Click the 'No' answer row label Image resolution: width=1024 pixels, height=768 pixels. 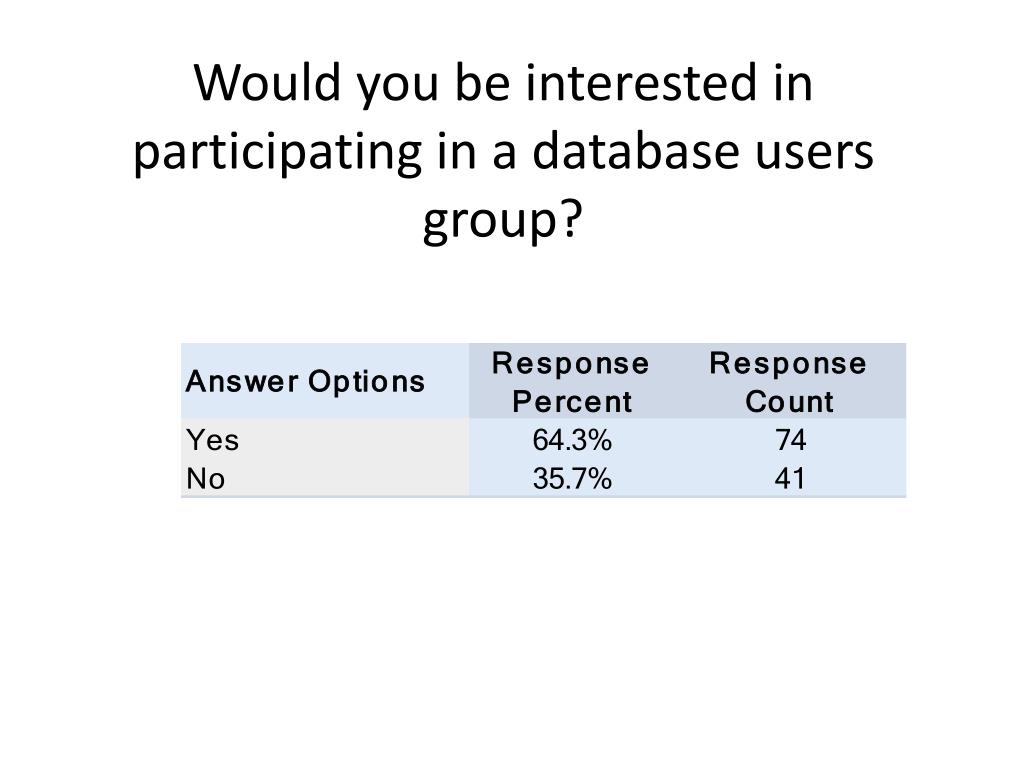pyautogui.click(x=206, y=479)
